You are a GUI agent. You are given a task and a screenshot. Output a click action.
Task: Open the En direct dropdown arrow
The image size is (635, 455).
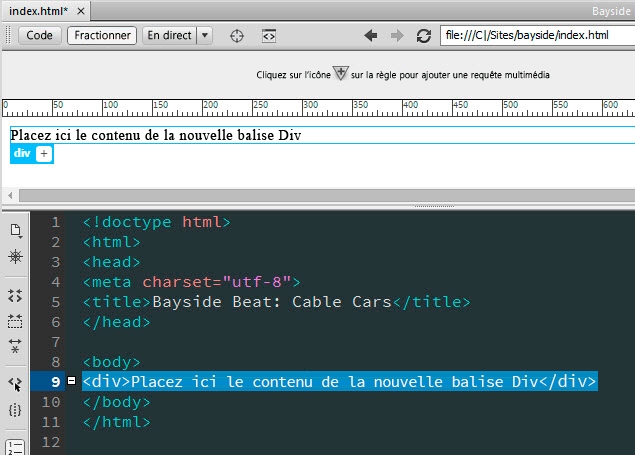coord(205,36)
